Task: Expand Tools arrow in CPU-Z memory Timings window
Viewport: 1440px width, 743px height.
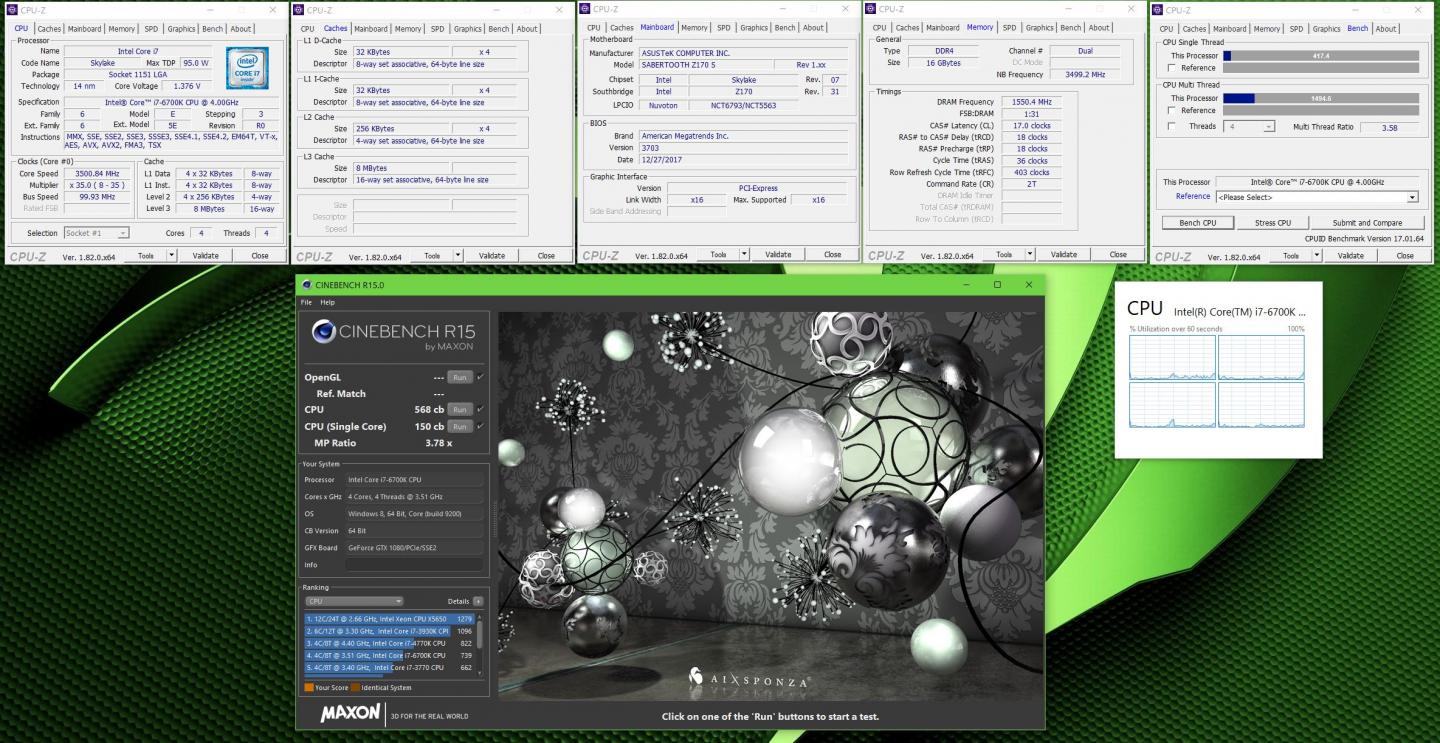Action: [1030, 254]
